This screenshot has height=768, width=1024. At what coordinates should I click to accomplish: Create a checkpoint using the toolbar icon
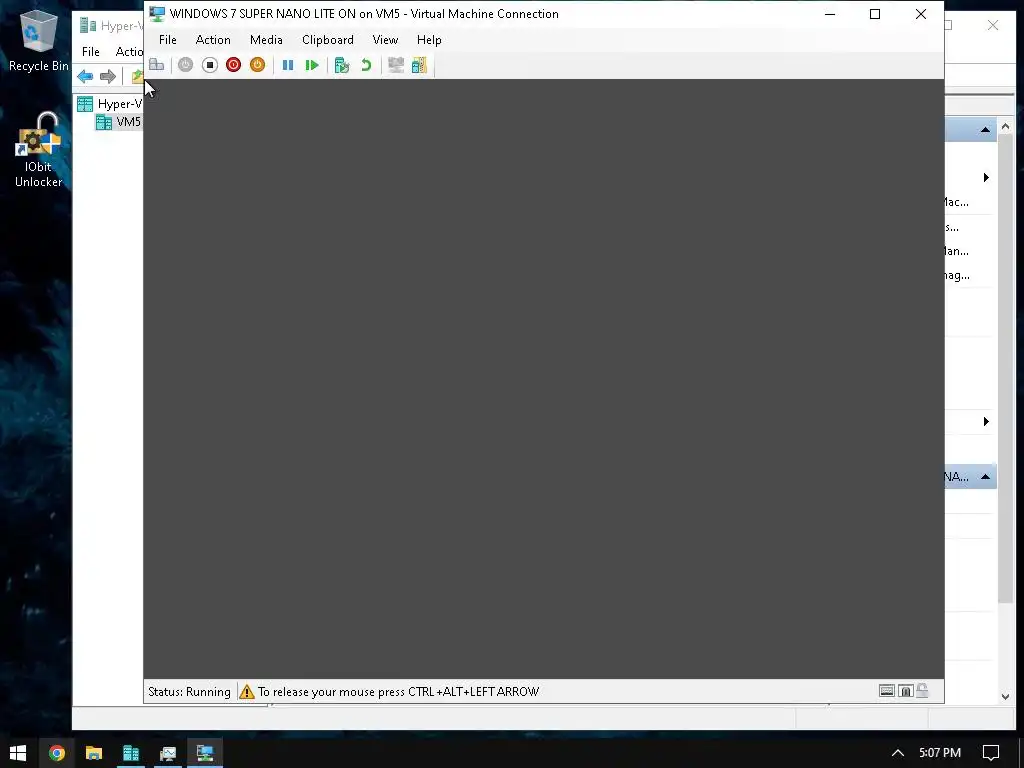342,65
